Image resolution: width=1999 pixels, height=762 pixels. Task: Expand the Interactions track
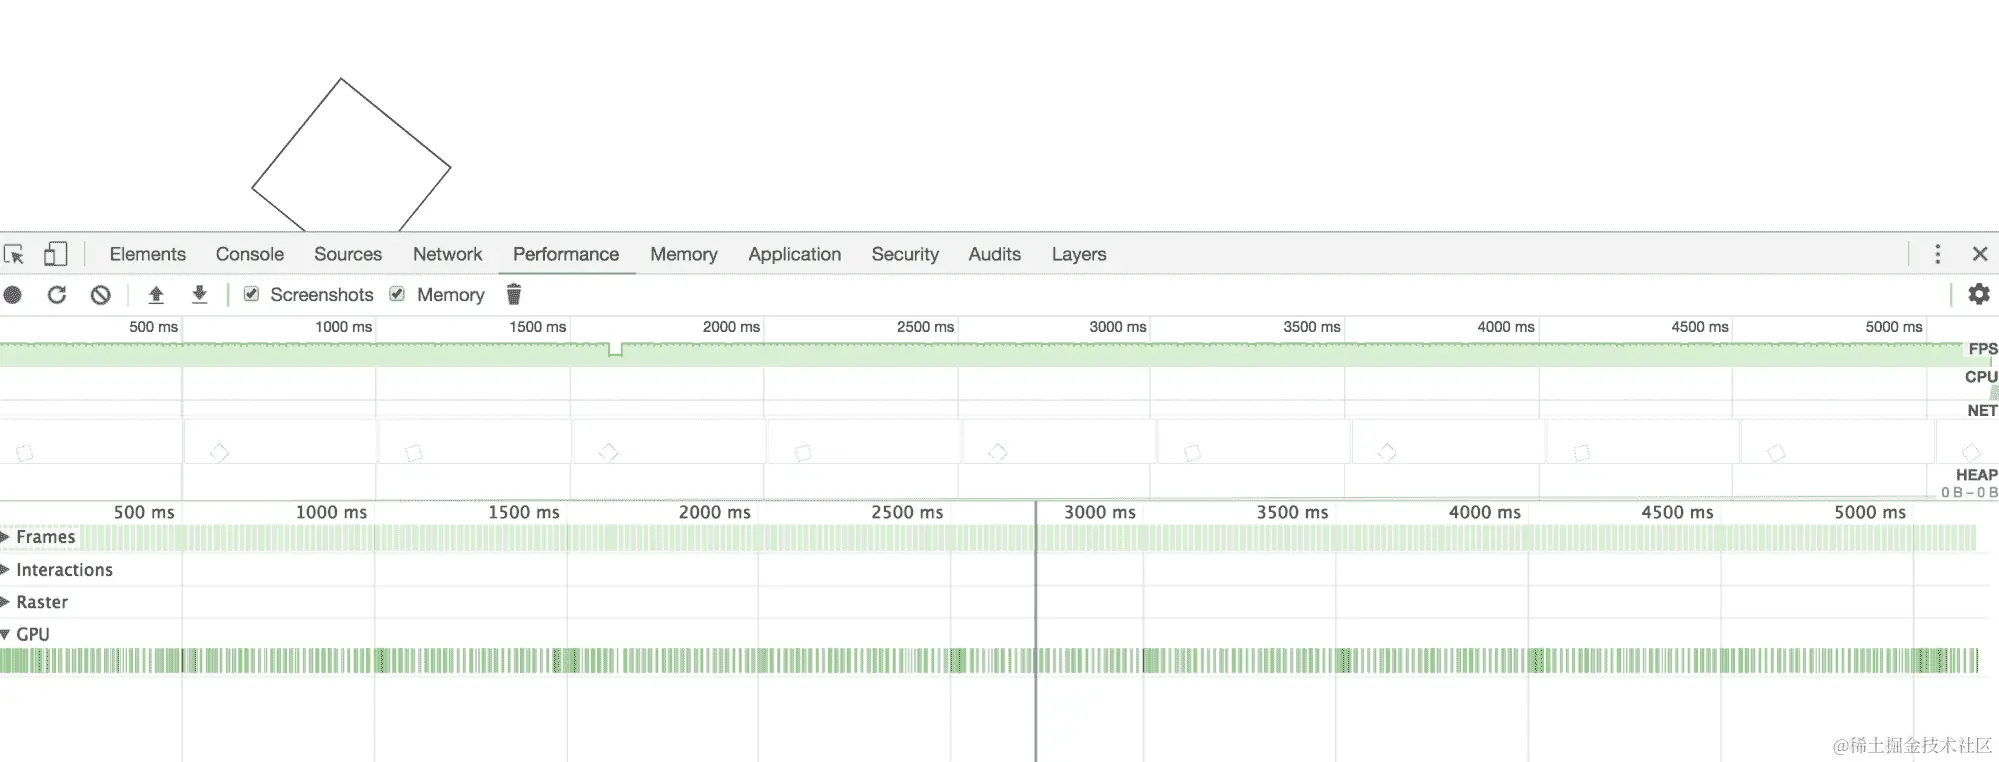pos(5,570)
